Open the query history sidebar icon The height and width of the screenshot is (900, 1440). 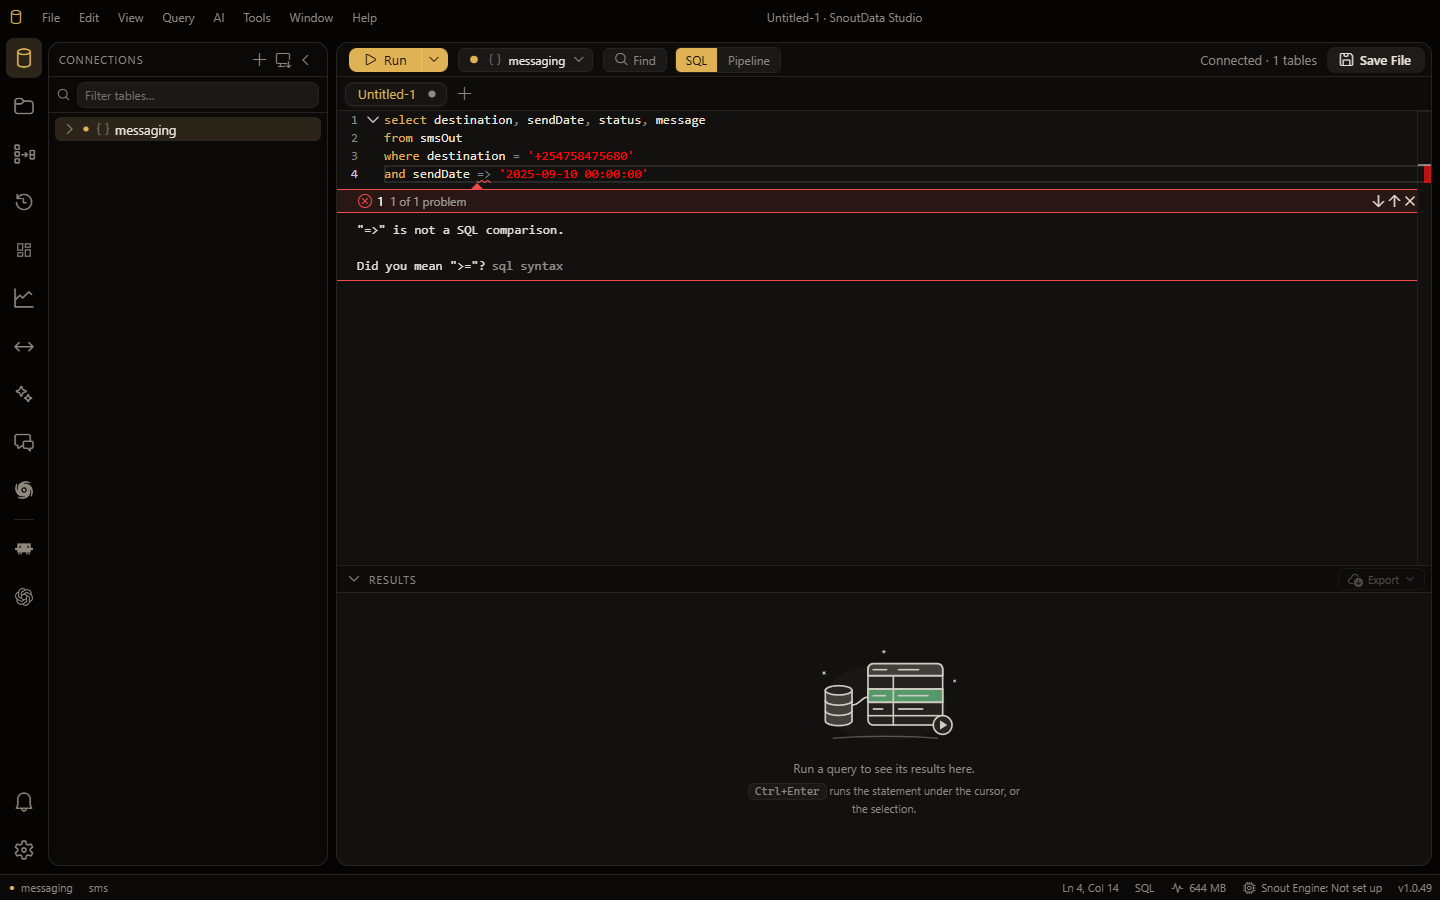[x=24, y=202]
